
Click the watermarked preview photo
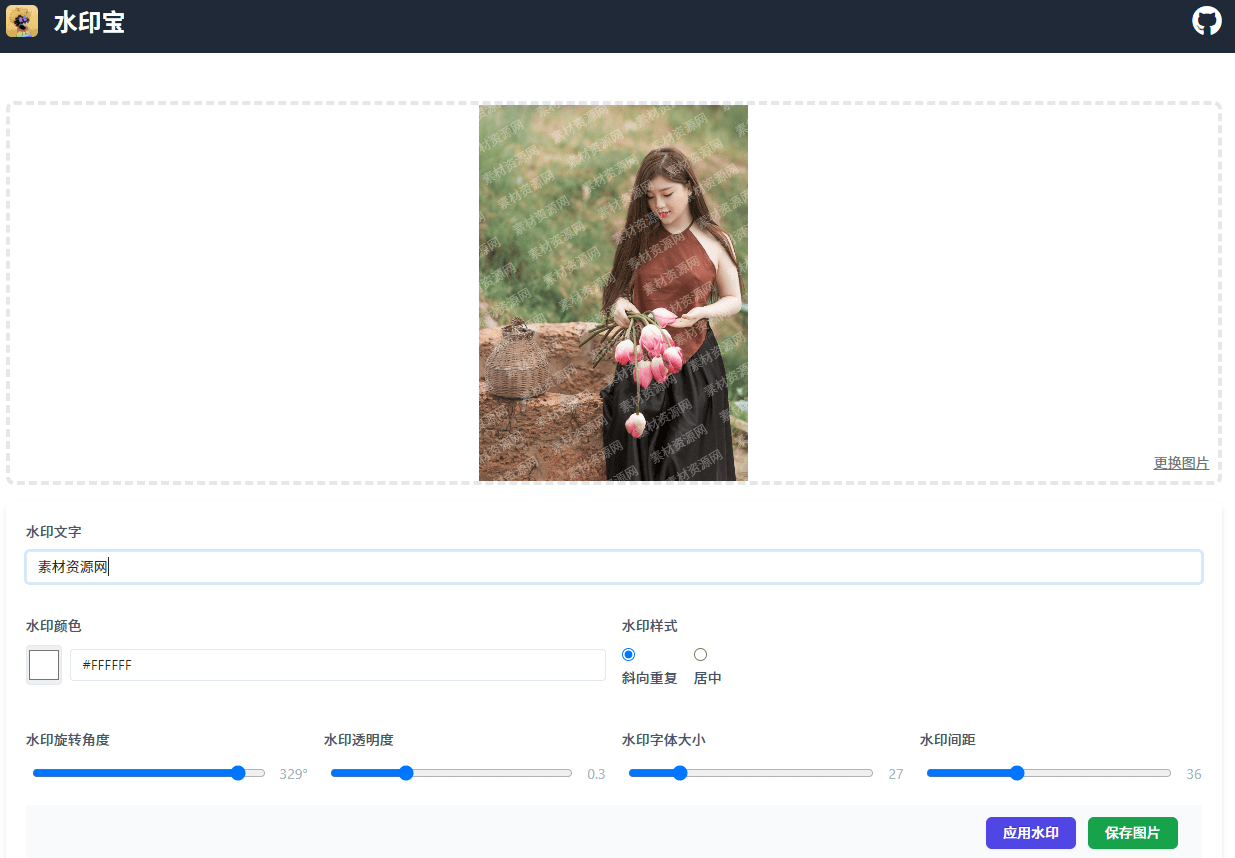[613, 293]
